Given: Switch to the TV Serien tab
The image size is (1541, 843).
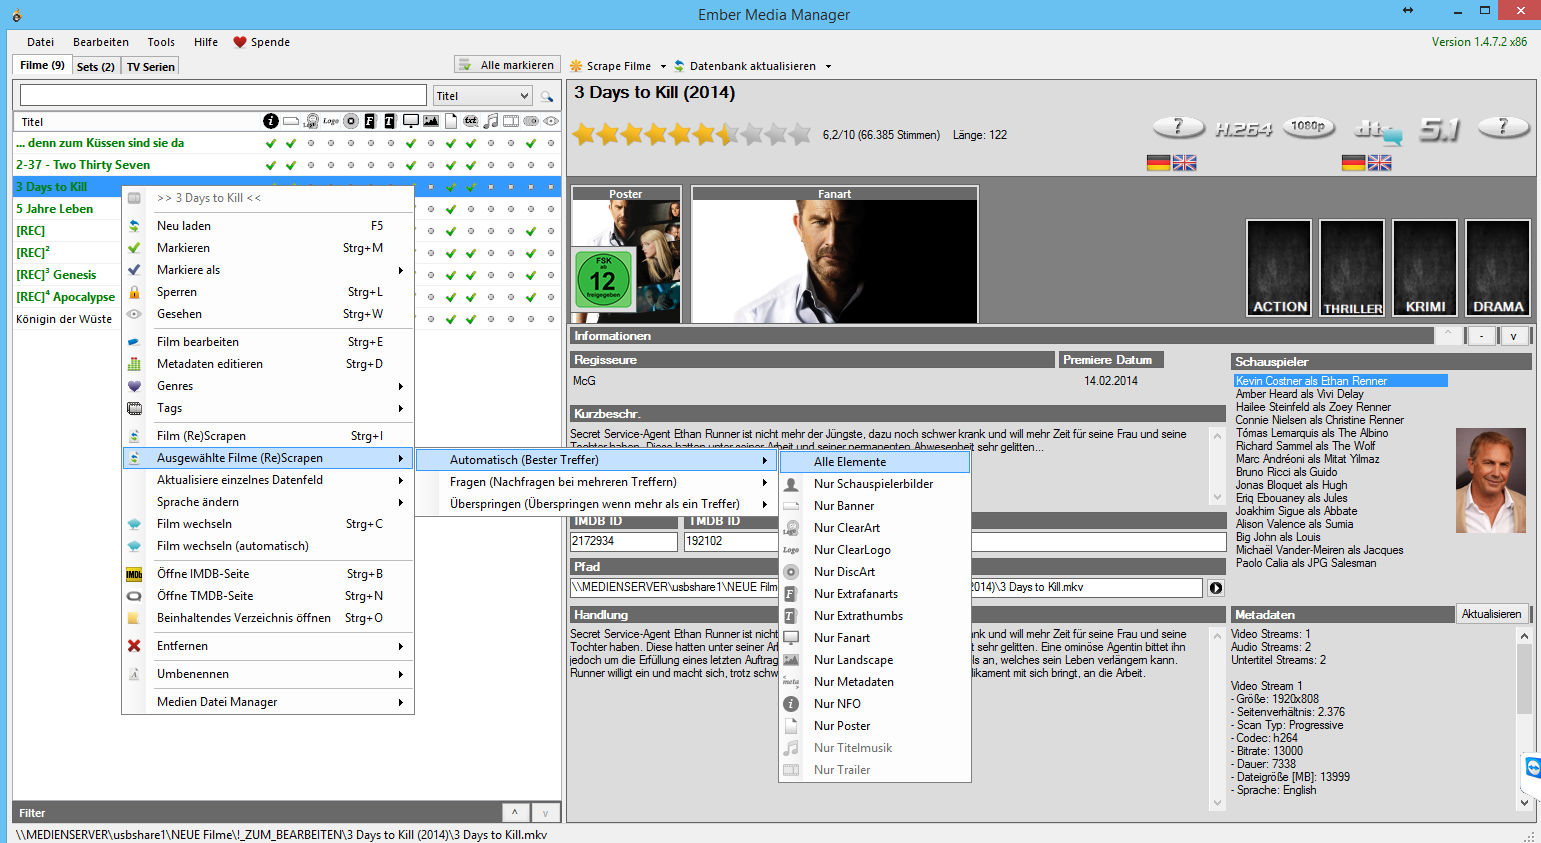Looking at the screenshot, I should [150, 67].
